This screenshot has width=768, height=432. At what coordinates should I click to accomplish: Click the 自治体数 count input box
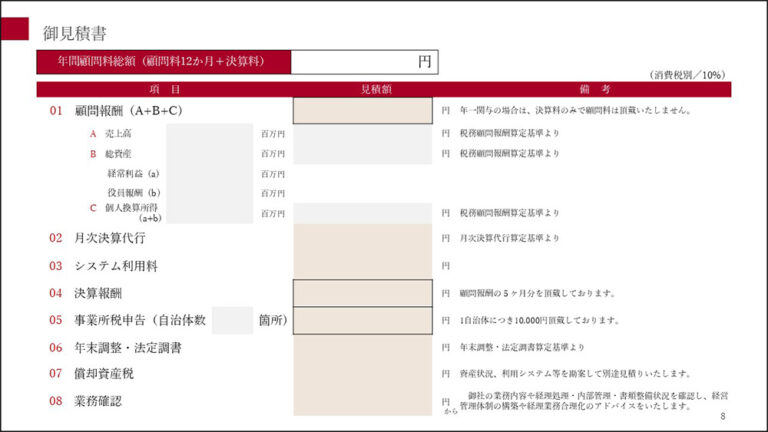(x=232, y=320)
